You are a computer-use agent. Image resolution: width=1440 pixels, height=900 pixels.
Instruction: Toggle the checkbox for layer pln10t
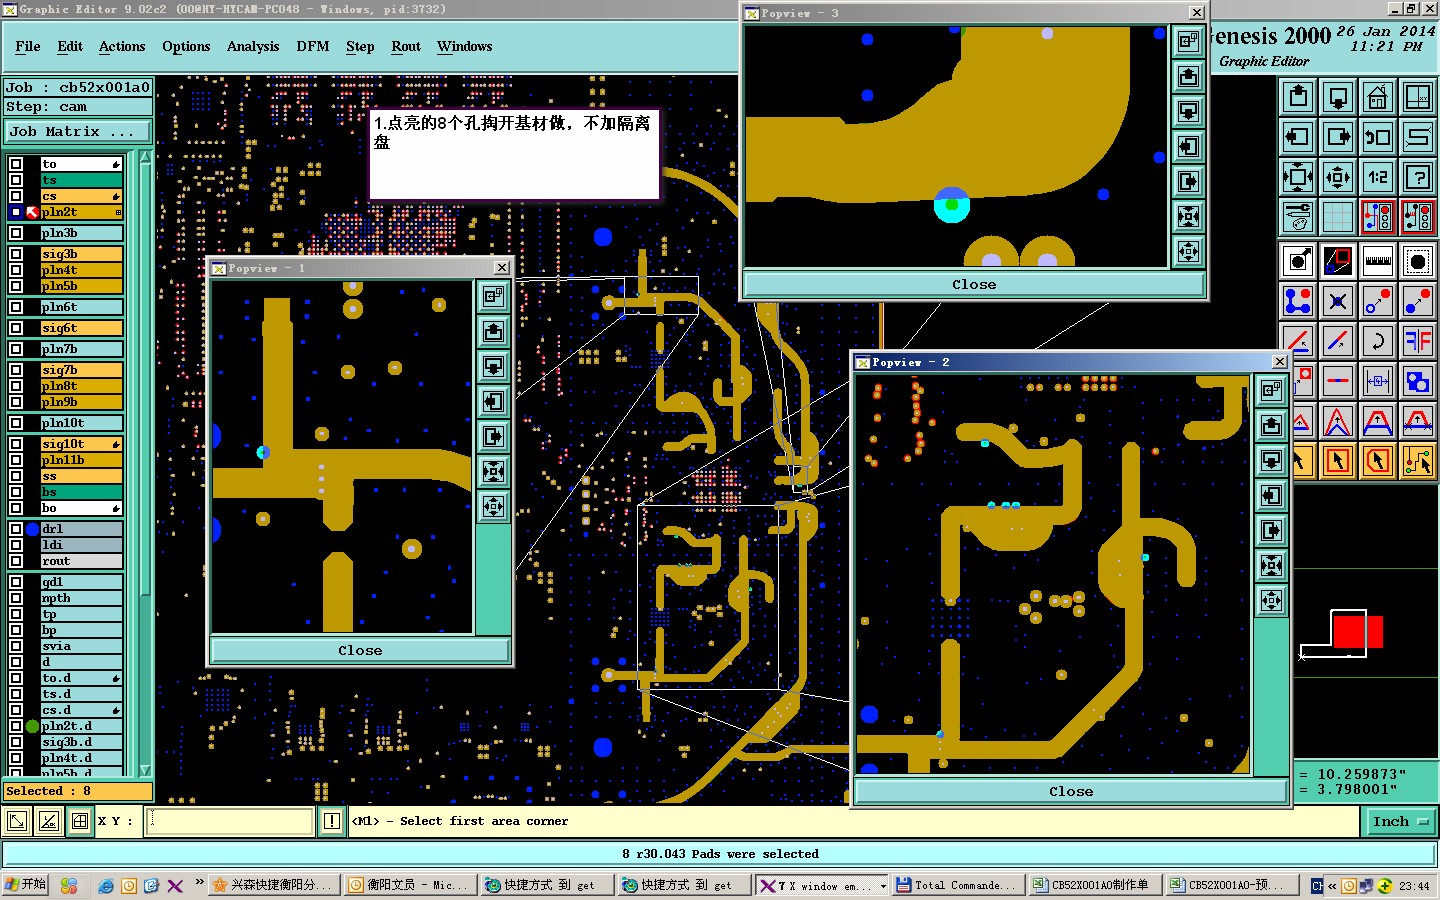[16, 423]
